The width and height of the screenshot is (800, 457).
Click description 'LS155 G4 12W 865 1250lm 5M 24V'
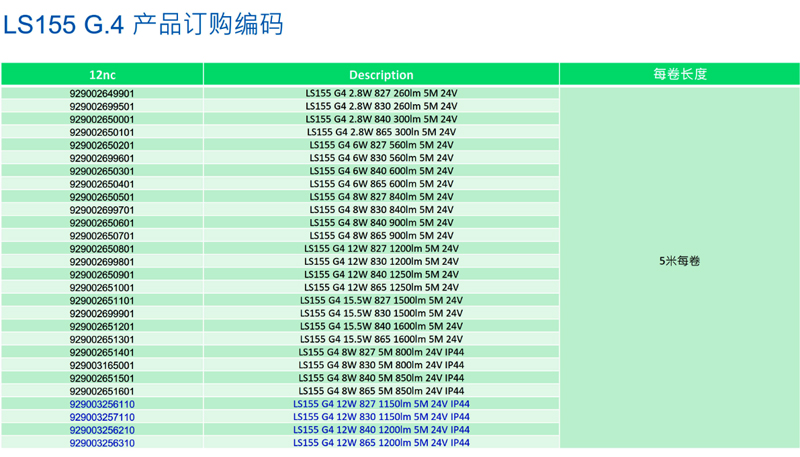click(x=381, y=287)
